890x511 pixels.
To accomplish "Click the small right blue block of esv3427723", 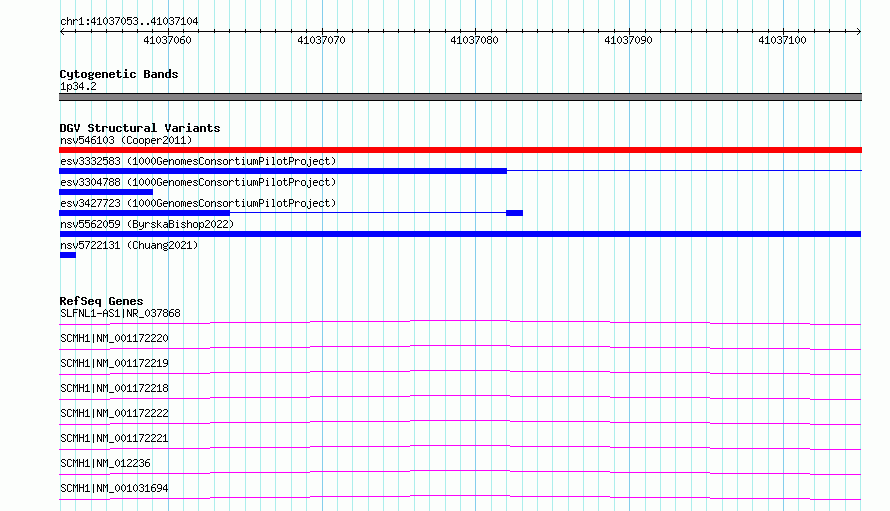I will 514,213.
